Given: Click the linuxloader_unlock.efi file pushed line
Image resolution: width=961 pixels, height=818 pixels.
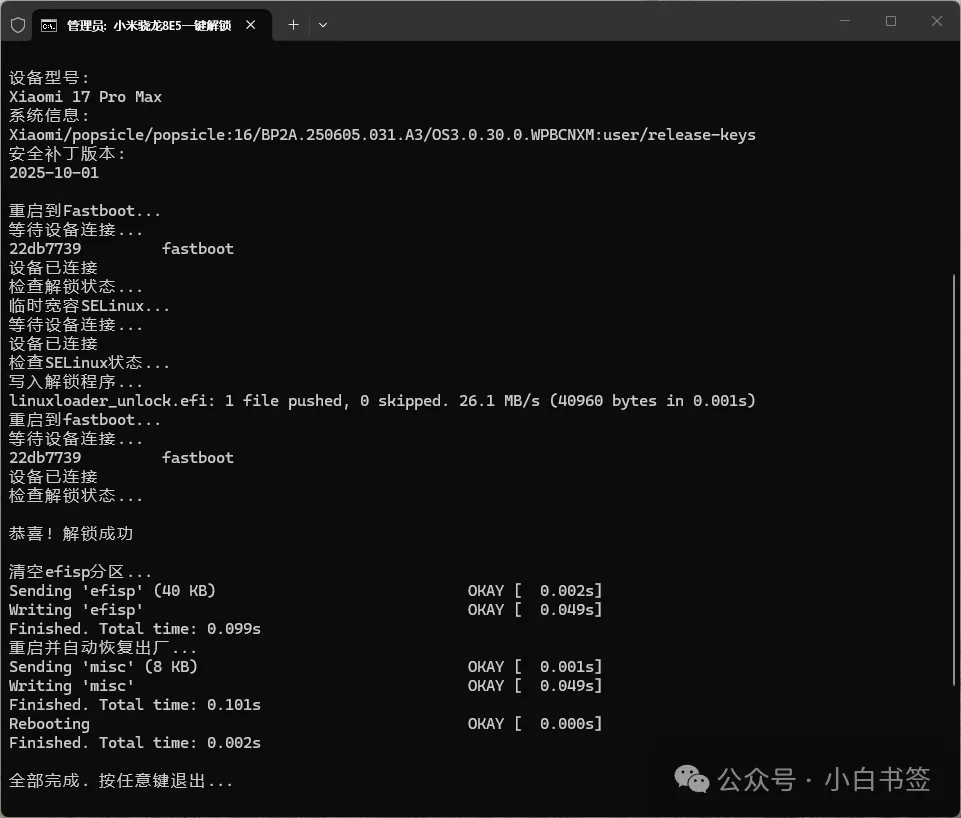Looking at the screenshot, I should pos(382,401).
